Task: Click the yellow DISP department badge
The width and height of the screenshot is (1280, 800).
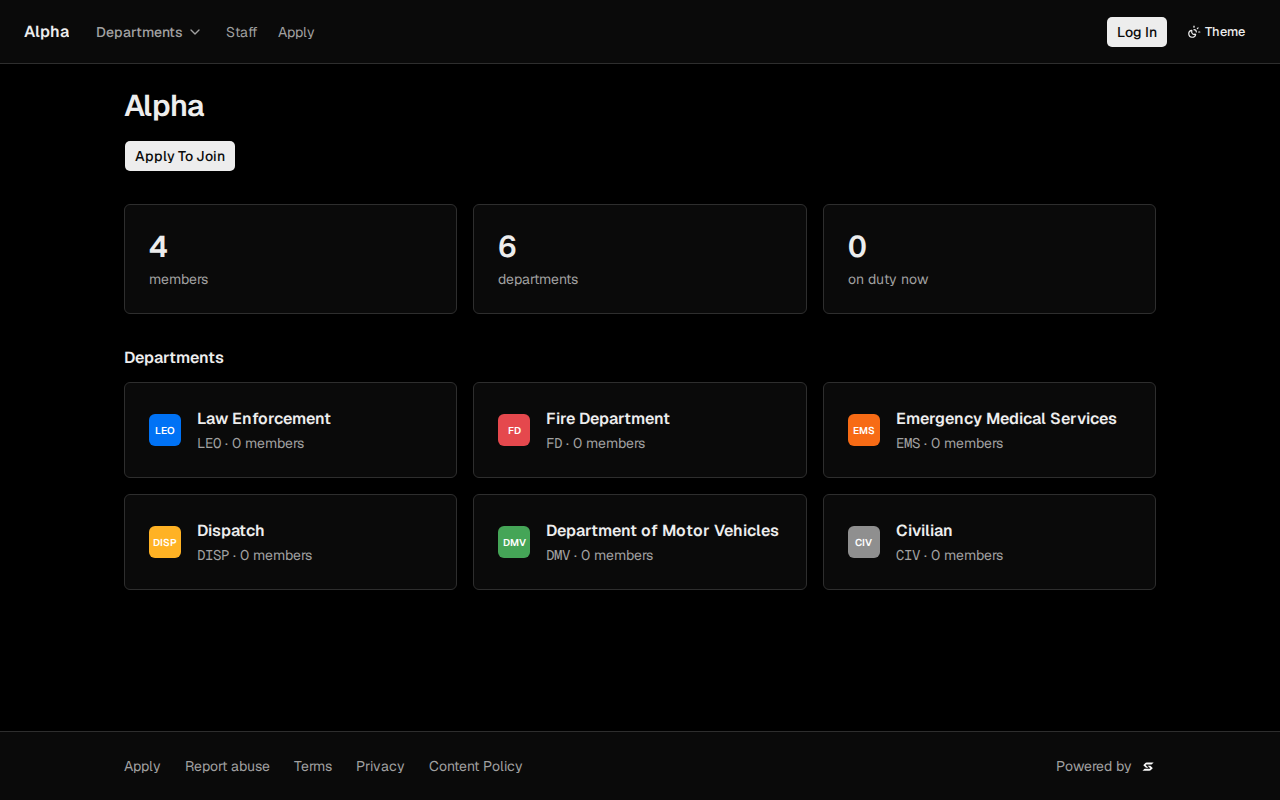Action: pos(165,542)
